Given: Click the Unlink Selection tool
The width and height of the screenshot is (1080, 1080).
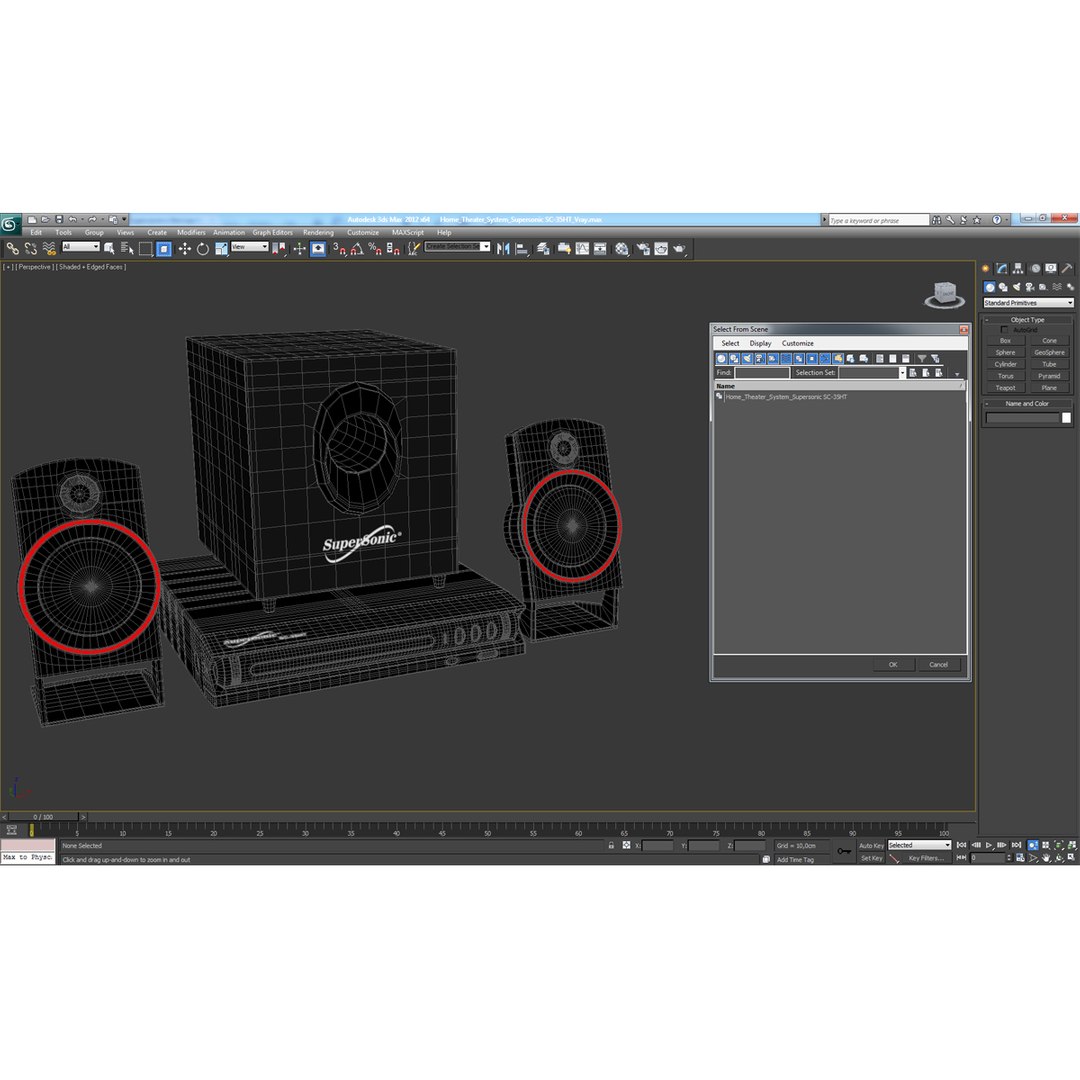Looking at the screenshot, I should click(x=30, y=249).
